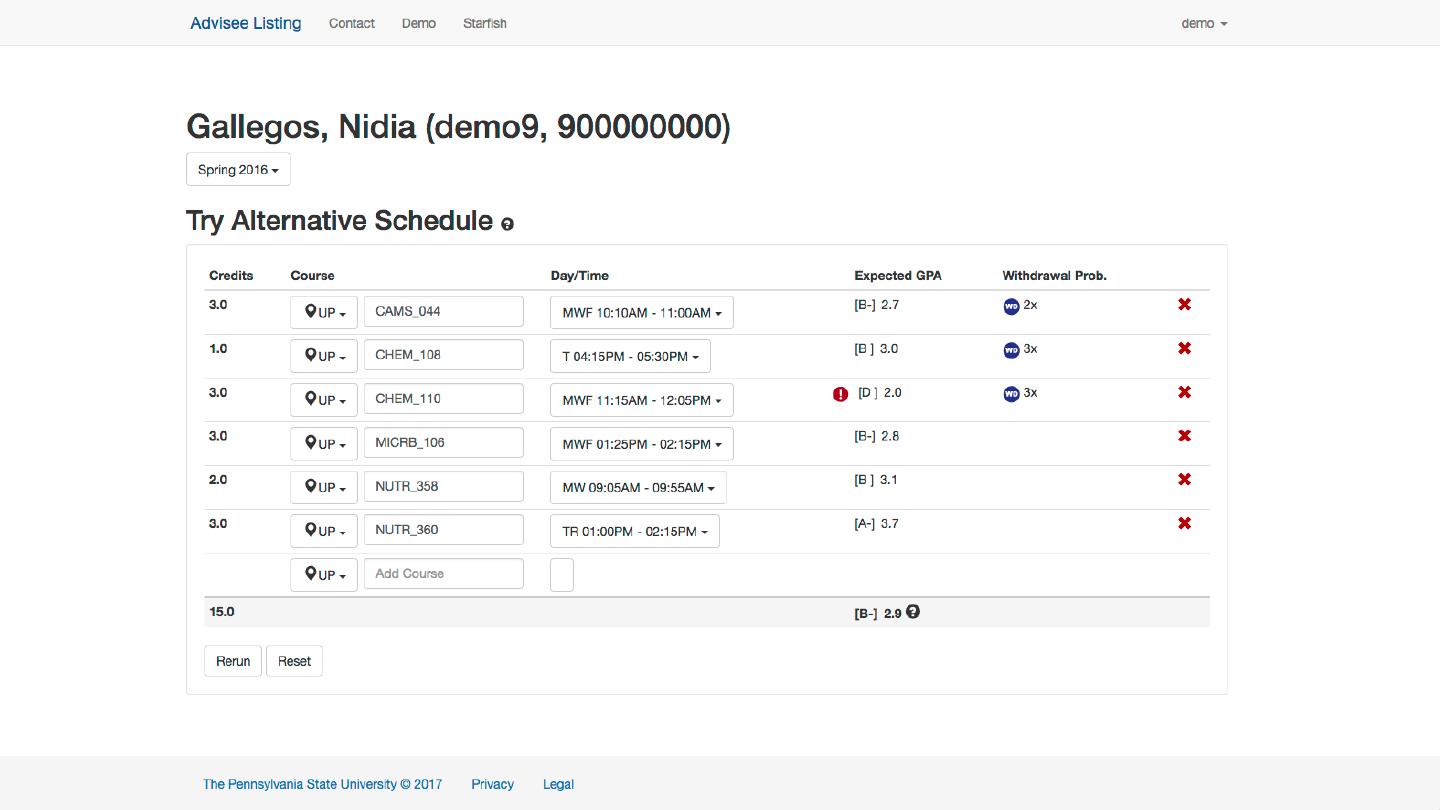This screenshot has height=810, width=1440.
Task: Click question mark icon beside total GPA 2.9
Action: (x=912, y=612)
